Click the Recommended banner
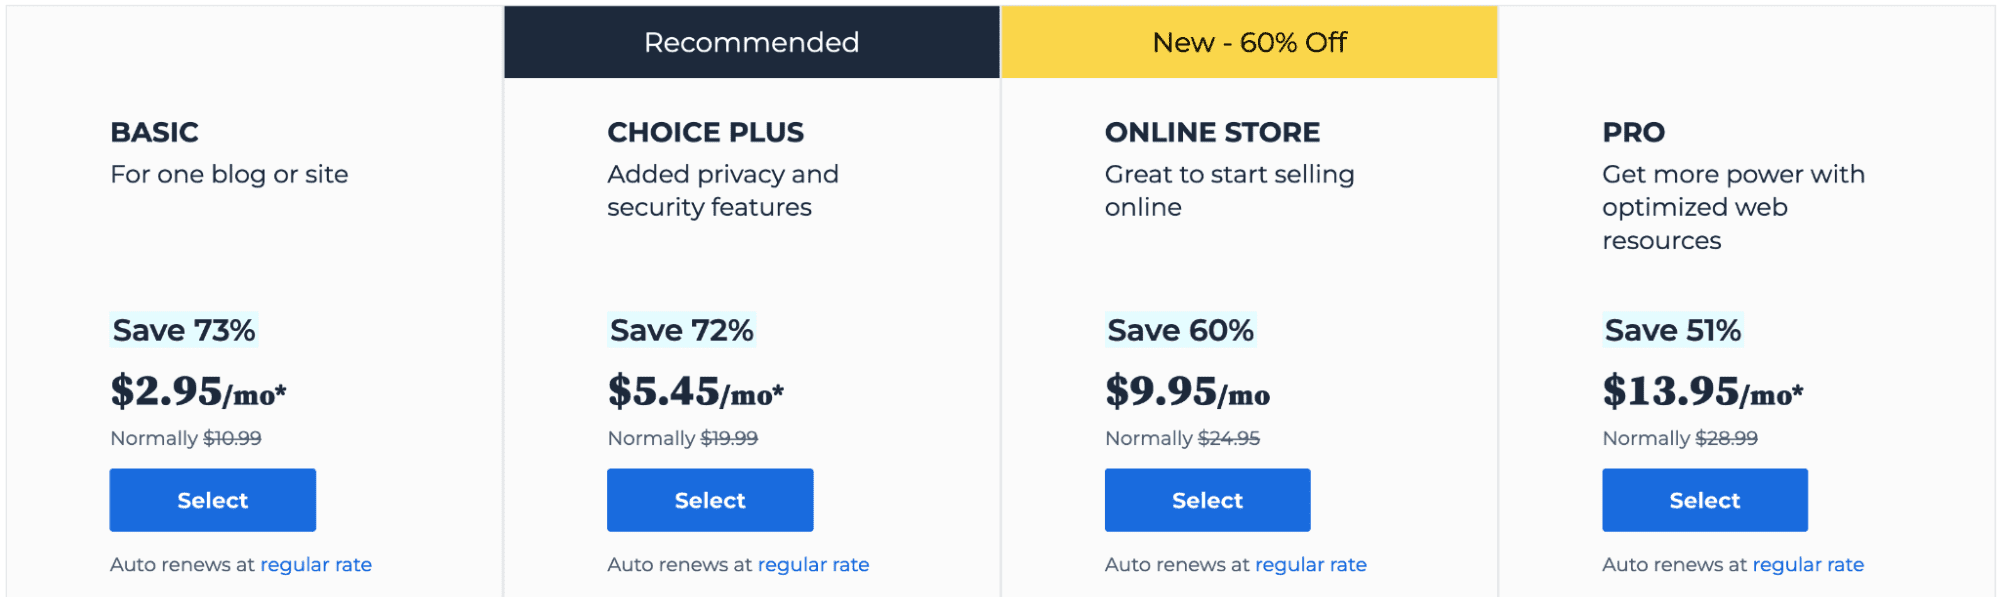The image size is (1999, 598). (751, 42)
